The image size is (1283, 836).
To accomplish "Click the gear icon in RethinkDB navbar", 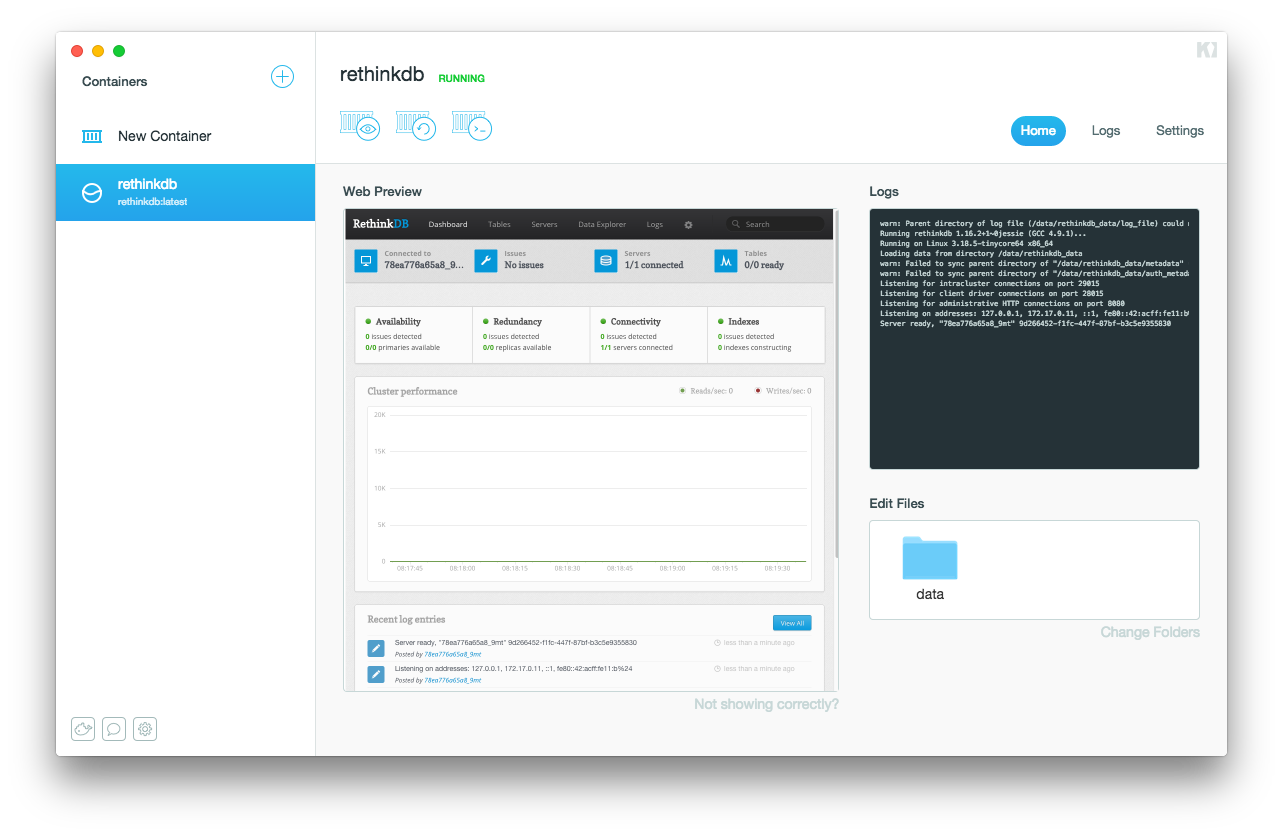I will pos(688,225).
